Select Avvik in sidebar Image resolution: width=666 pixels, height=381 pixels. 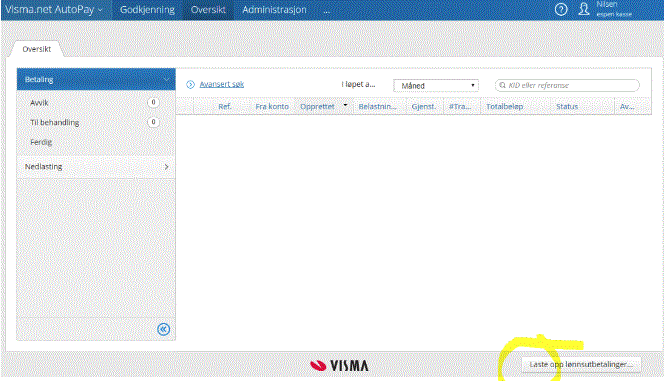(x=39, y=103)
